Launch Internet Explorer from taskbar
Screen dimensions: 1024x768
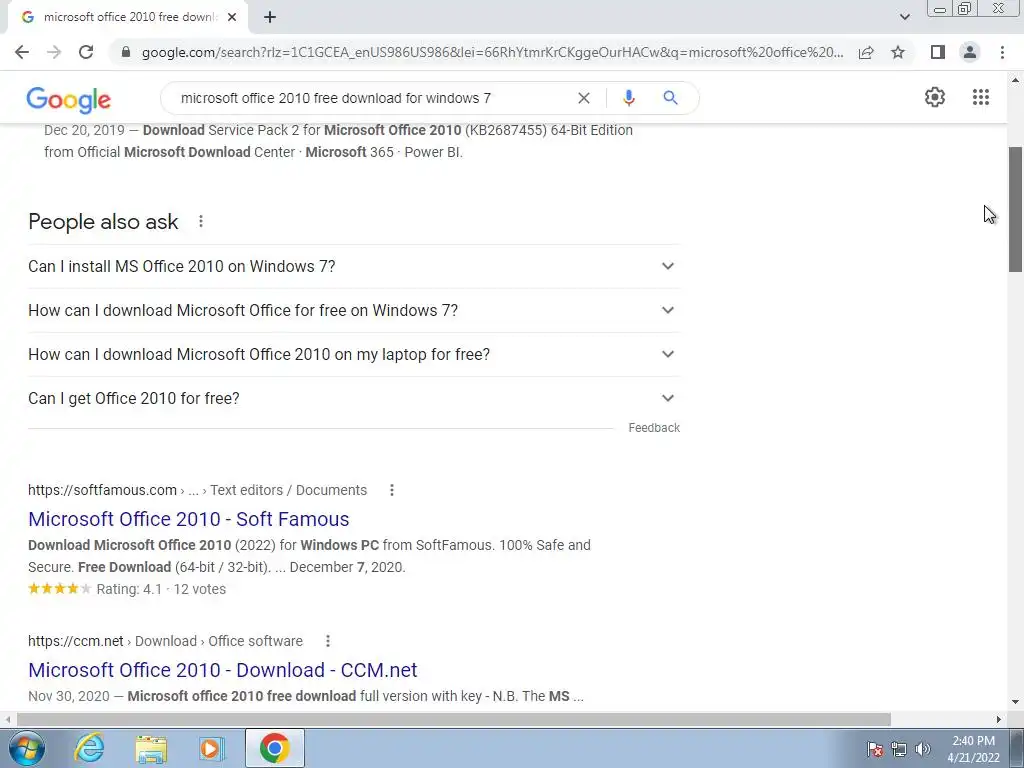tap(89, 748)
